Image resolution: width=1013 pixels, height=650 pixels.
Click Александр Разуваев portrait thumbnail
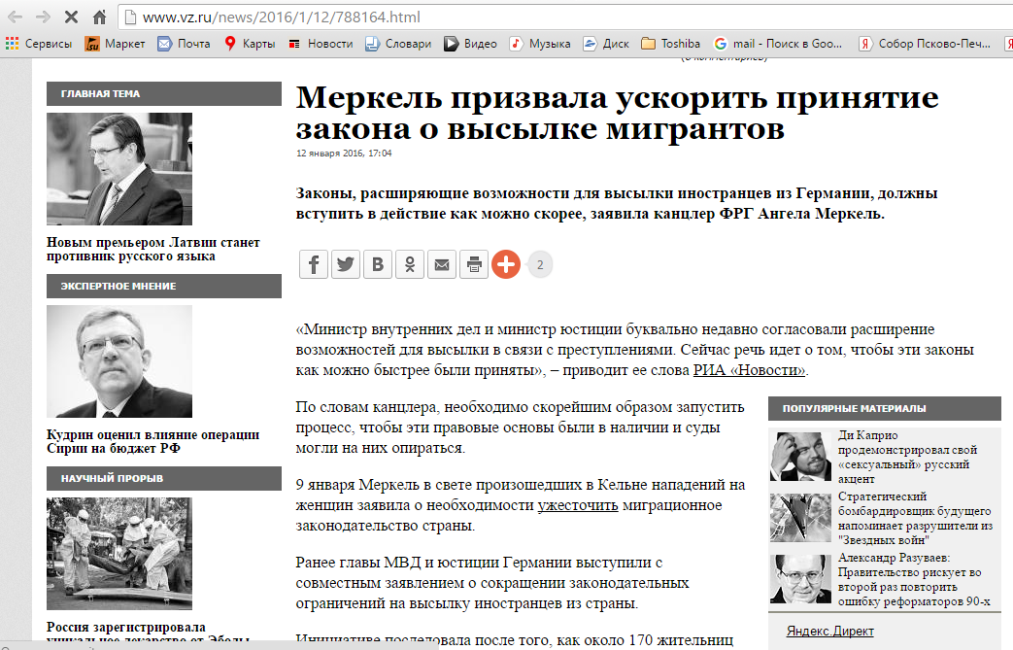tap(800, 579)
